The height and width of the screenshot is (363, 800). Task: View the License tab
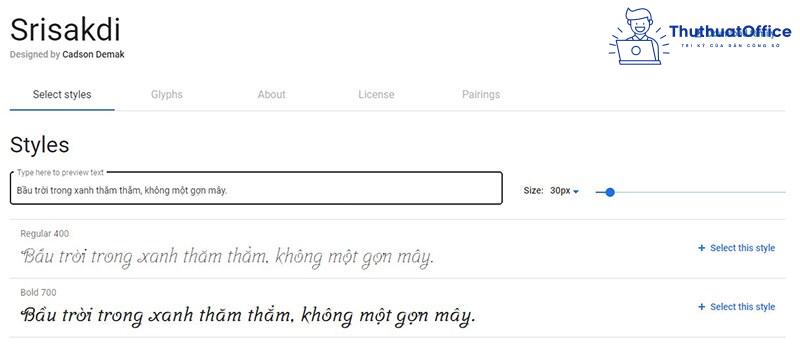point(376,94)
